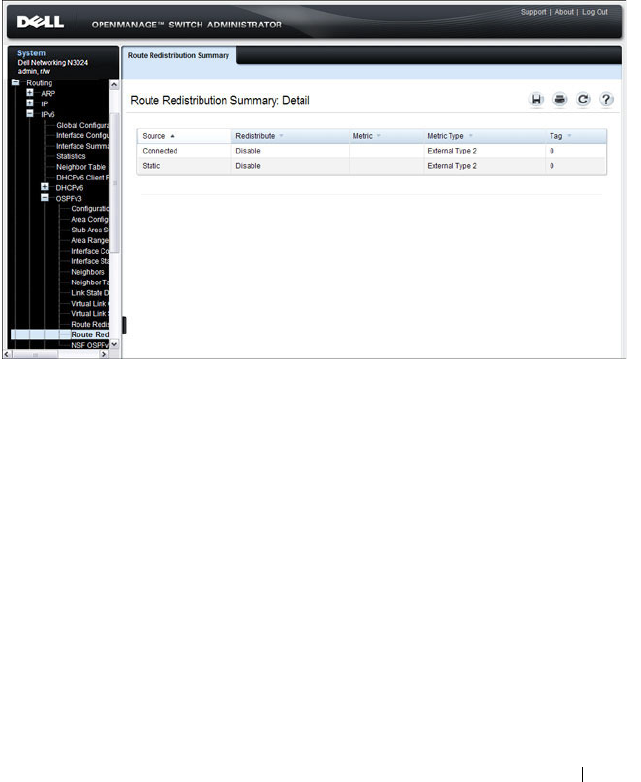Open the Link State Database tree item

click(90, 293)
